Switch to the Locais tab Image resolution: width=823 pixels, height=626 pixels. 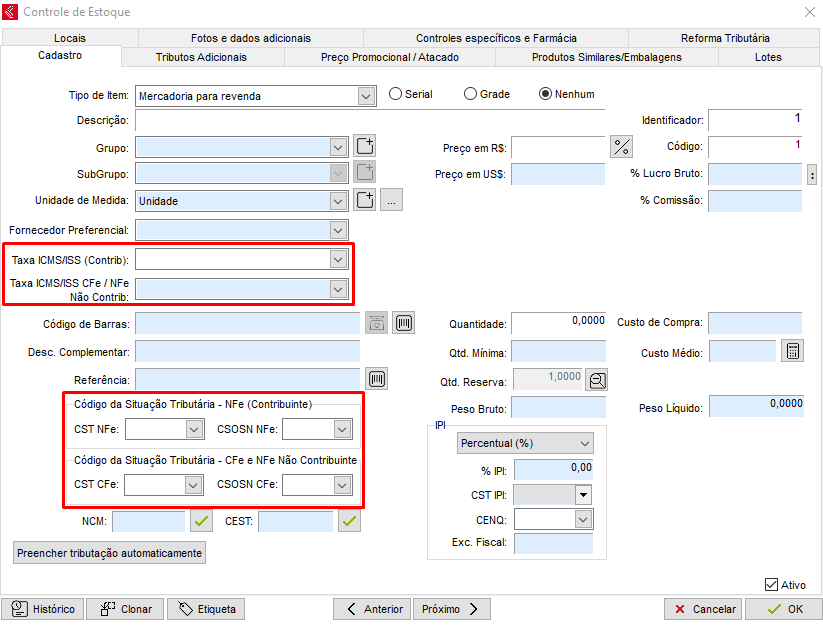pos(70,38)
